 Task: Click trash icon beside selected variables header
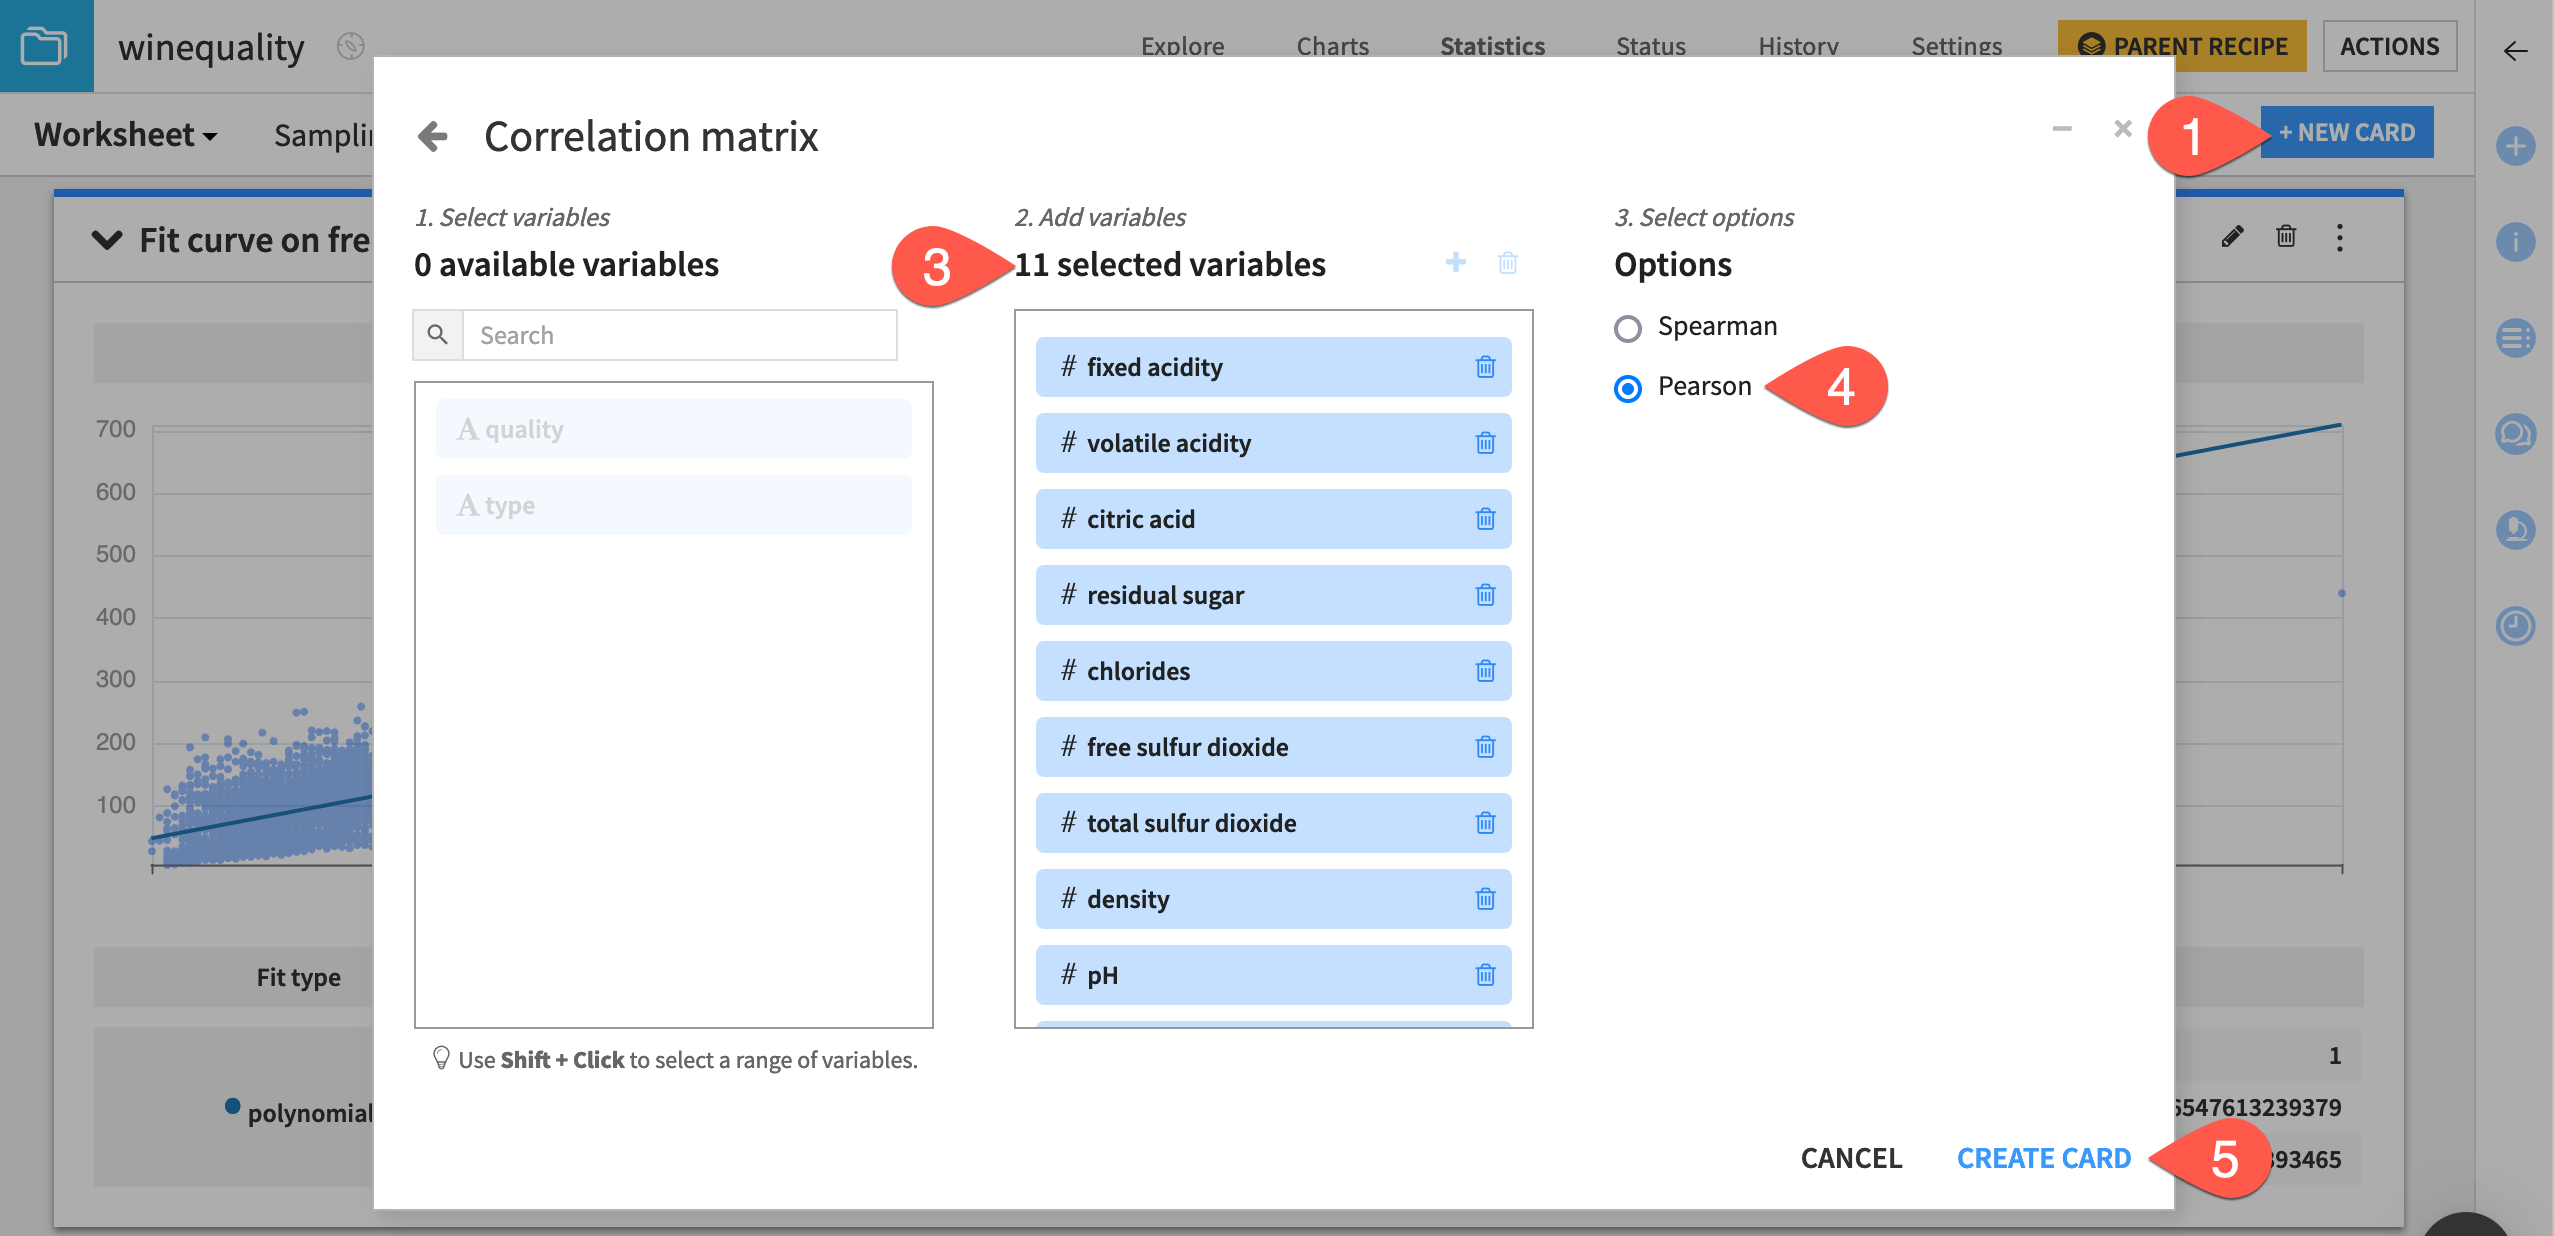click(1508, 263)
